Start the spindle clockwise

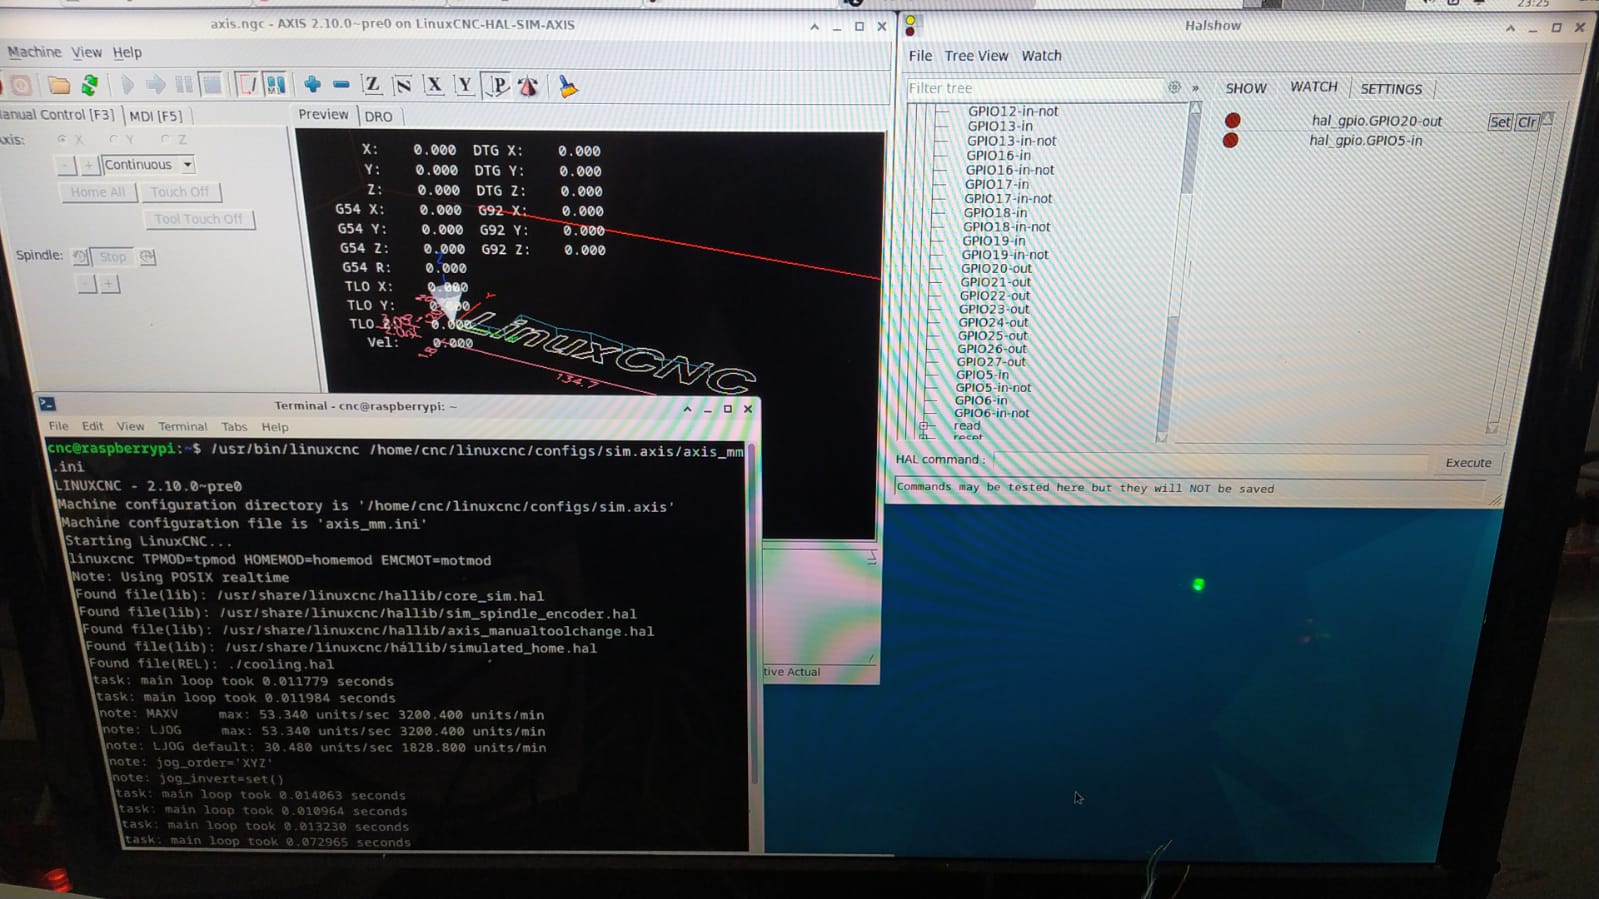point(147,257)
